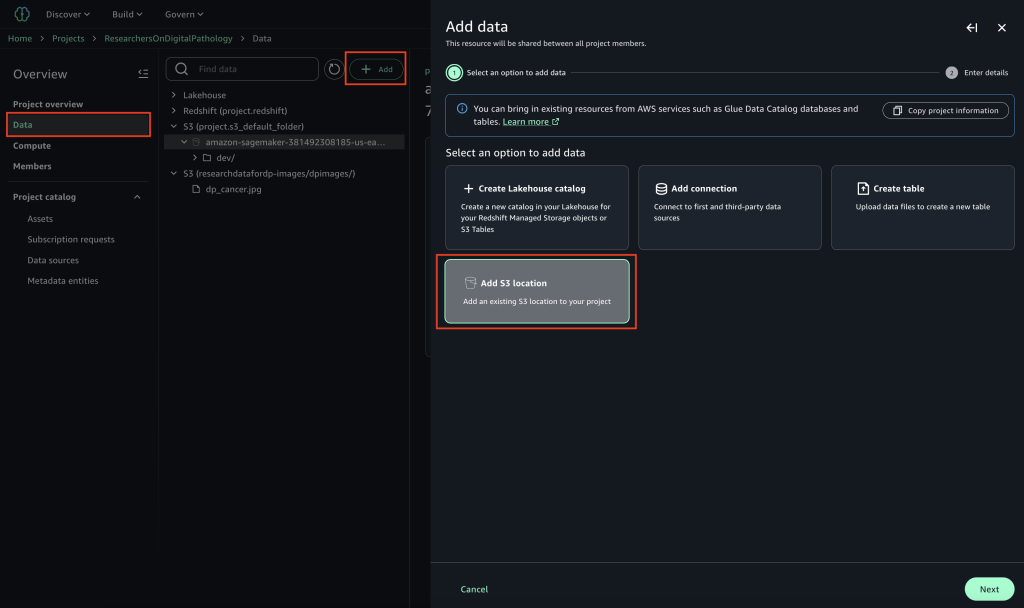Viewport: 1024px width, 608px height.
Task: Select the dp_cancer.jpg file
Action: [x=233, y=189]
